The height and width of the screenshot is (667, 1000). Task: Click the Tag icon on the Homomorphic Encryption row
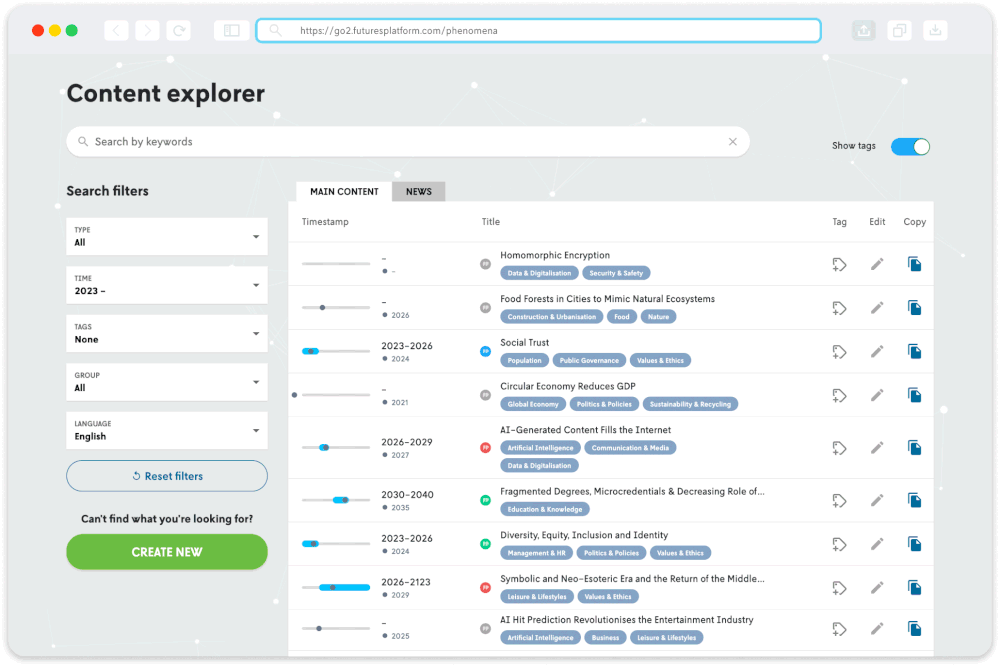click(x=840, y=263)
